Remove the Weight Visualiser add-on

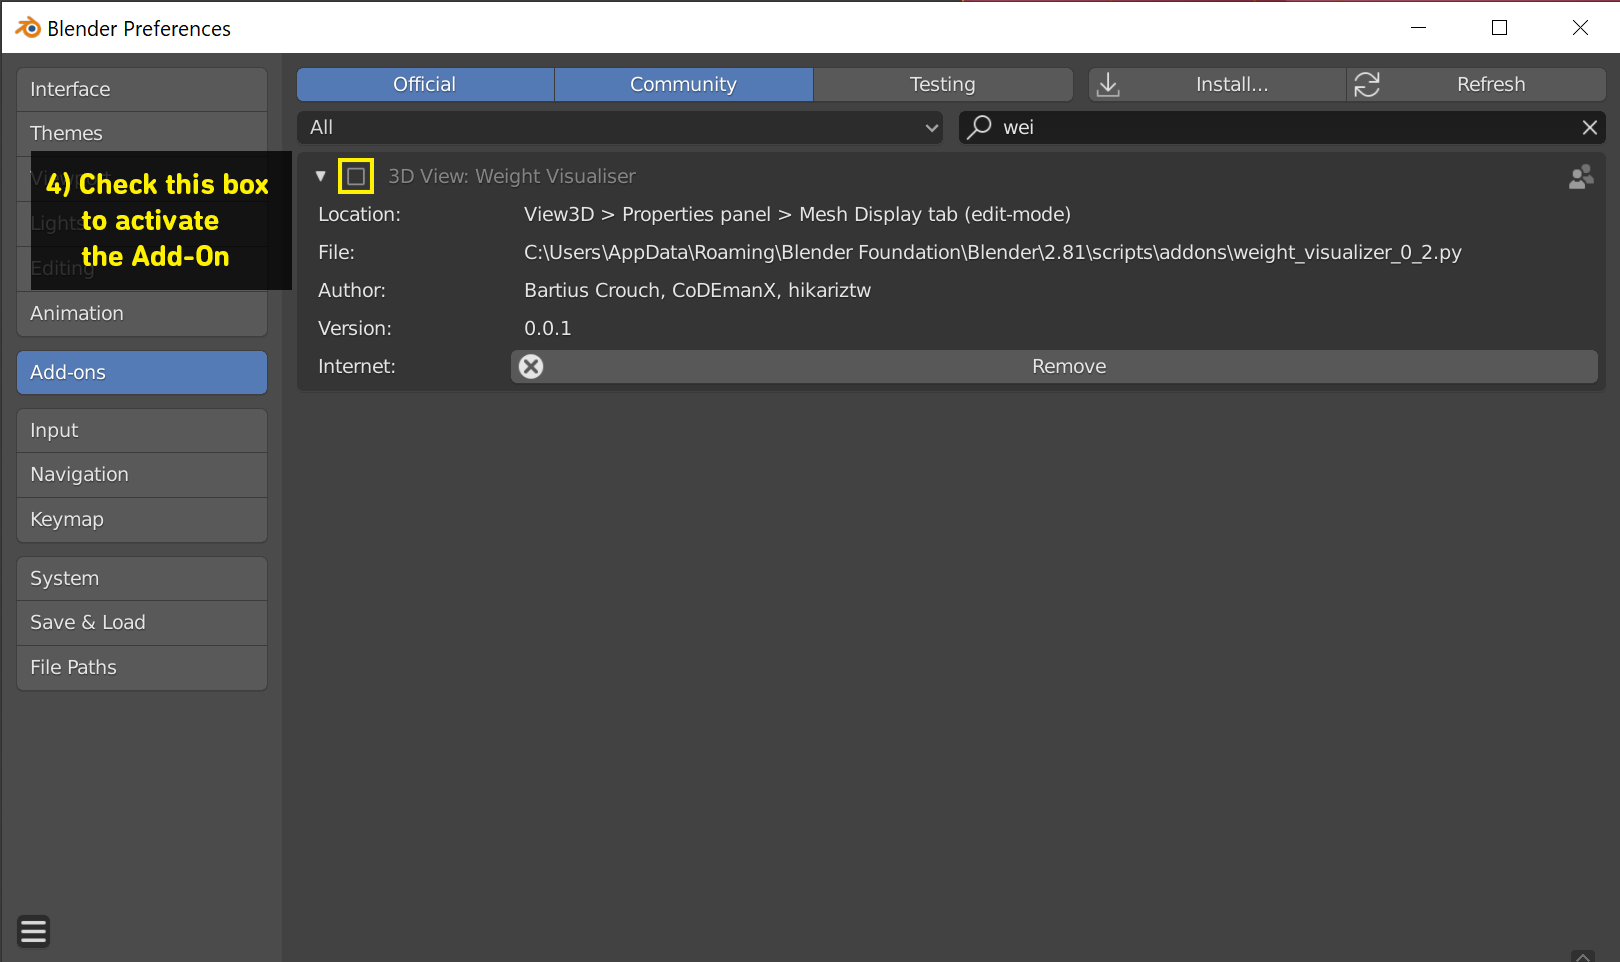pyautogui.click(x=1054, y=366)
